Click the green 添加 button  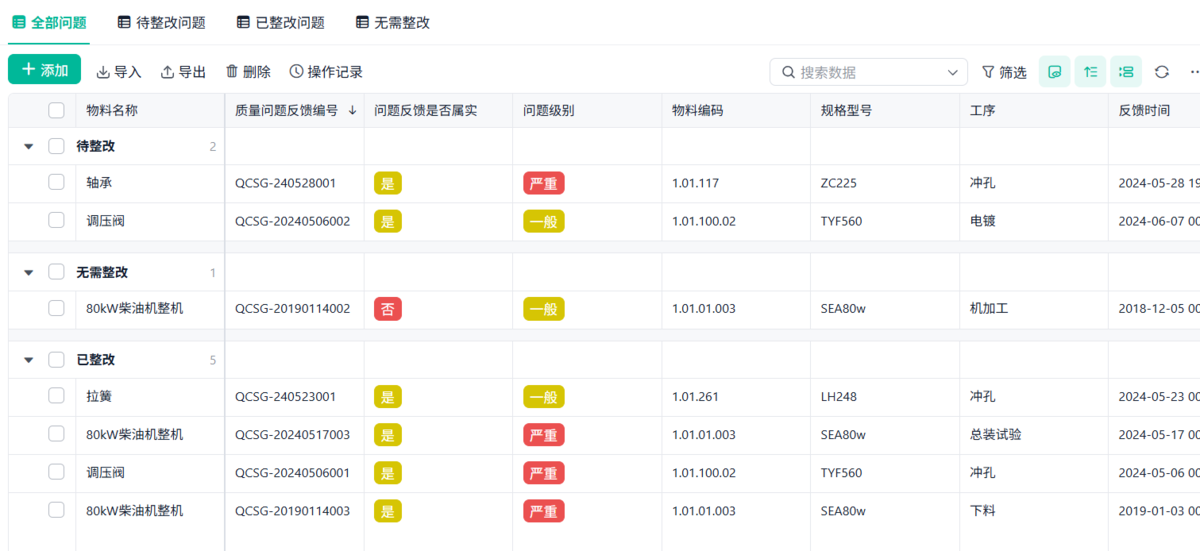click(45, 70)
